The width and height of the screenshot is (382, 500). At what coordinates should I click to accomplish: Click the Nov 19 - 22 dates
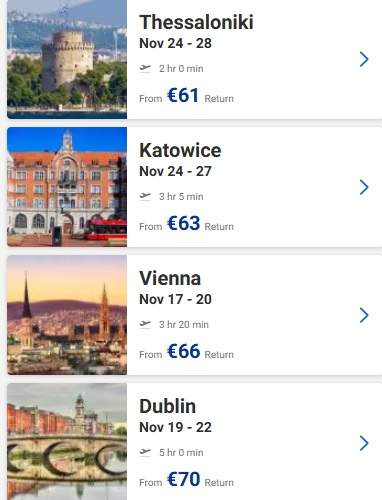175,427
